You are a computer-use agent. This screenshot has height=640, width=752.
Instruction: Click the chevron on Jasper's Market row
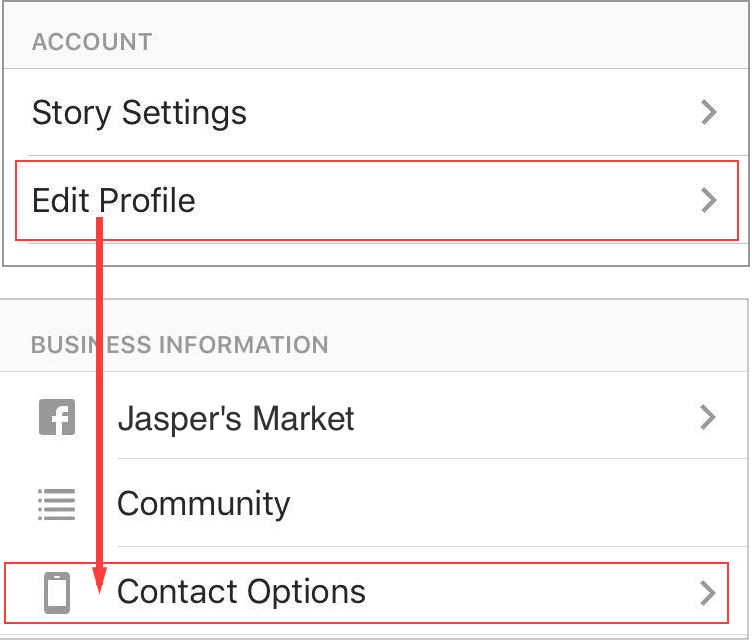click(x=708, y=417)
